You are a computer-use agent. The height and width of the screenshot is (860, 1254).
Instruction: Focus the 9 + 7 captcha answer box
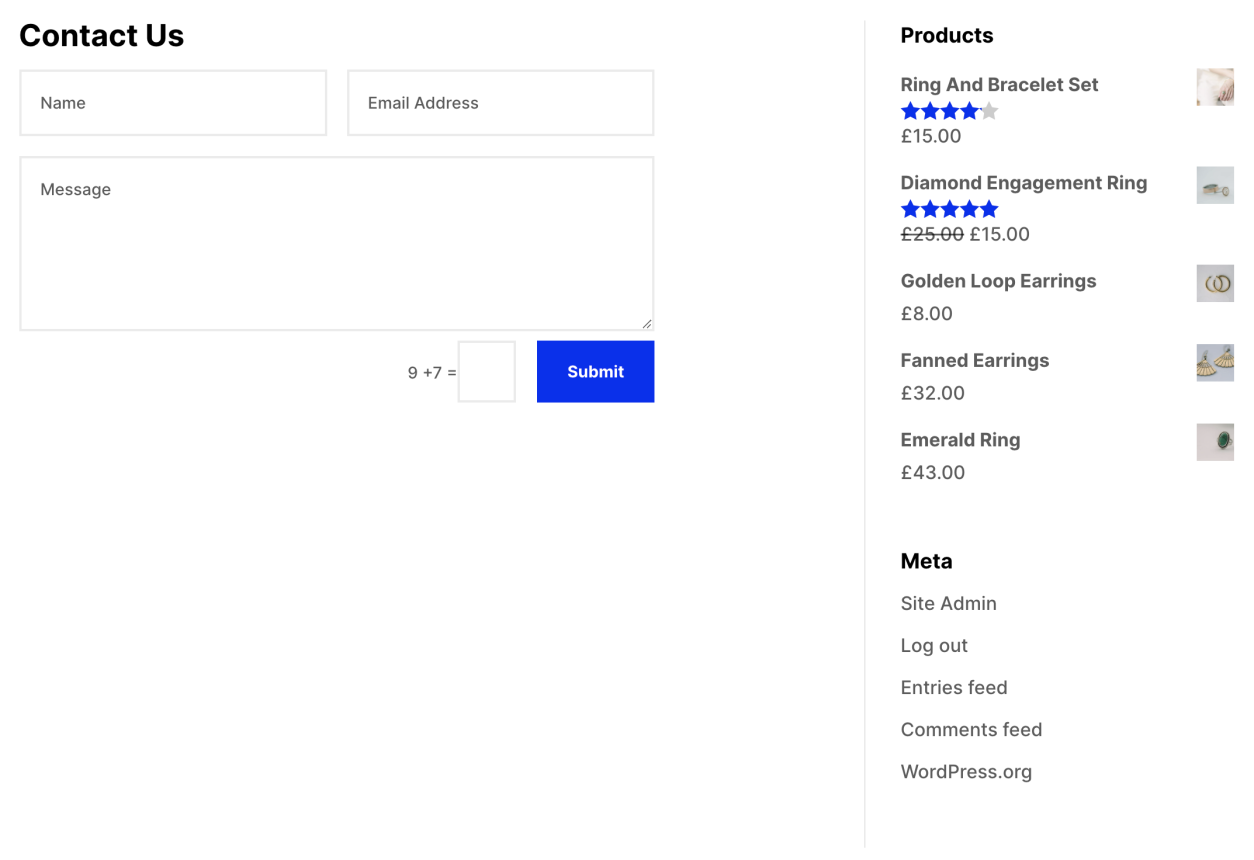(x=486, y=372)
